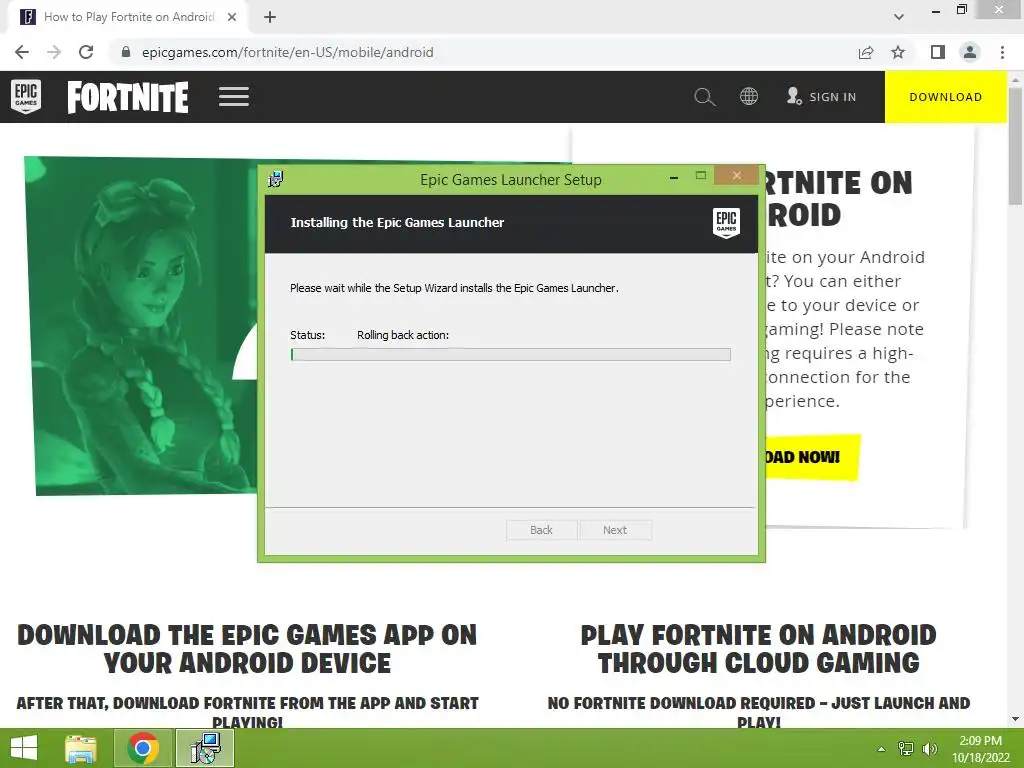Click "PLAY FORTNITE ON ANDROID THROUGH CLOUD GAMING" heading
1024x768 pixels.
(758, 648)
